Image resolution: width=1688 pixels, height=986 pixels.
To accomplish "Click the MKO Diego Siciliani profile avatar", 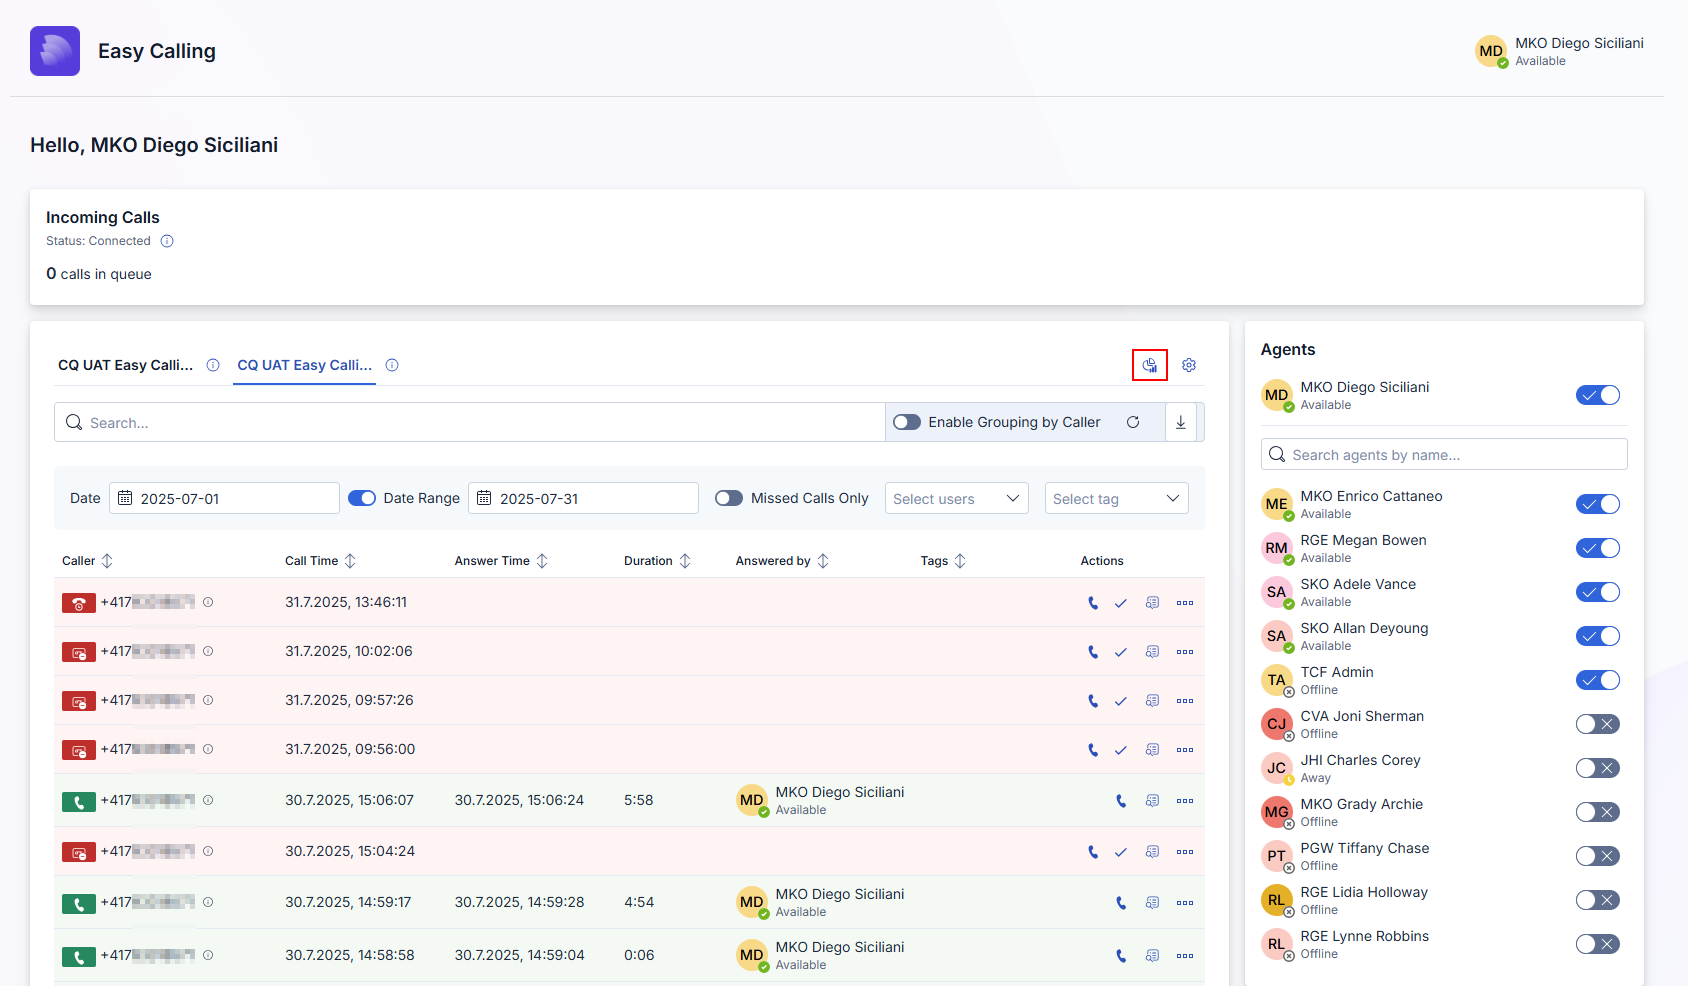I will [x=1491, y=51].
